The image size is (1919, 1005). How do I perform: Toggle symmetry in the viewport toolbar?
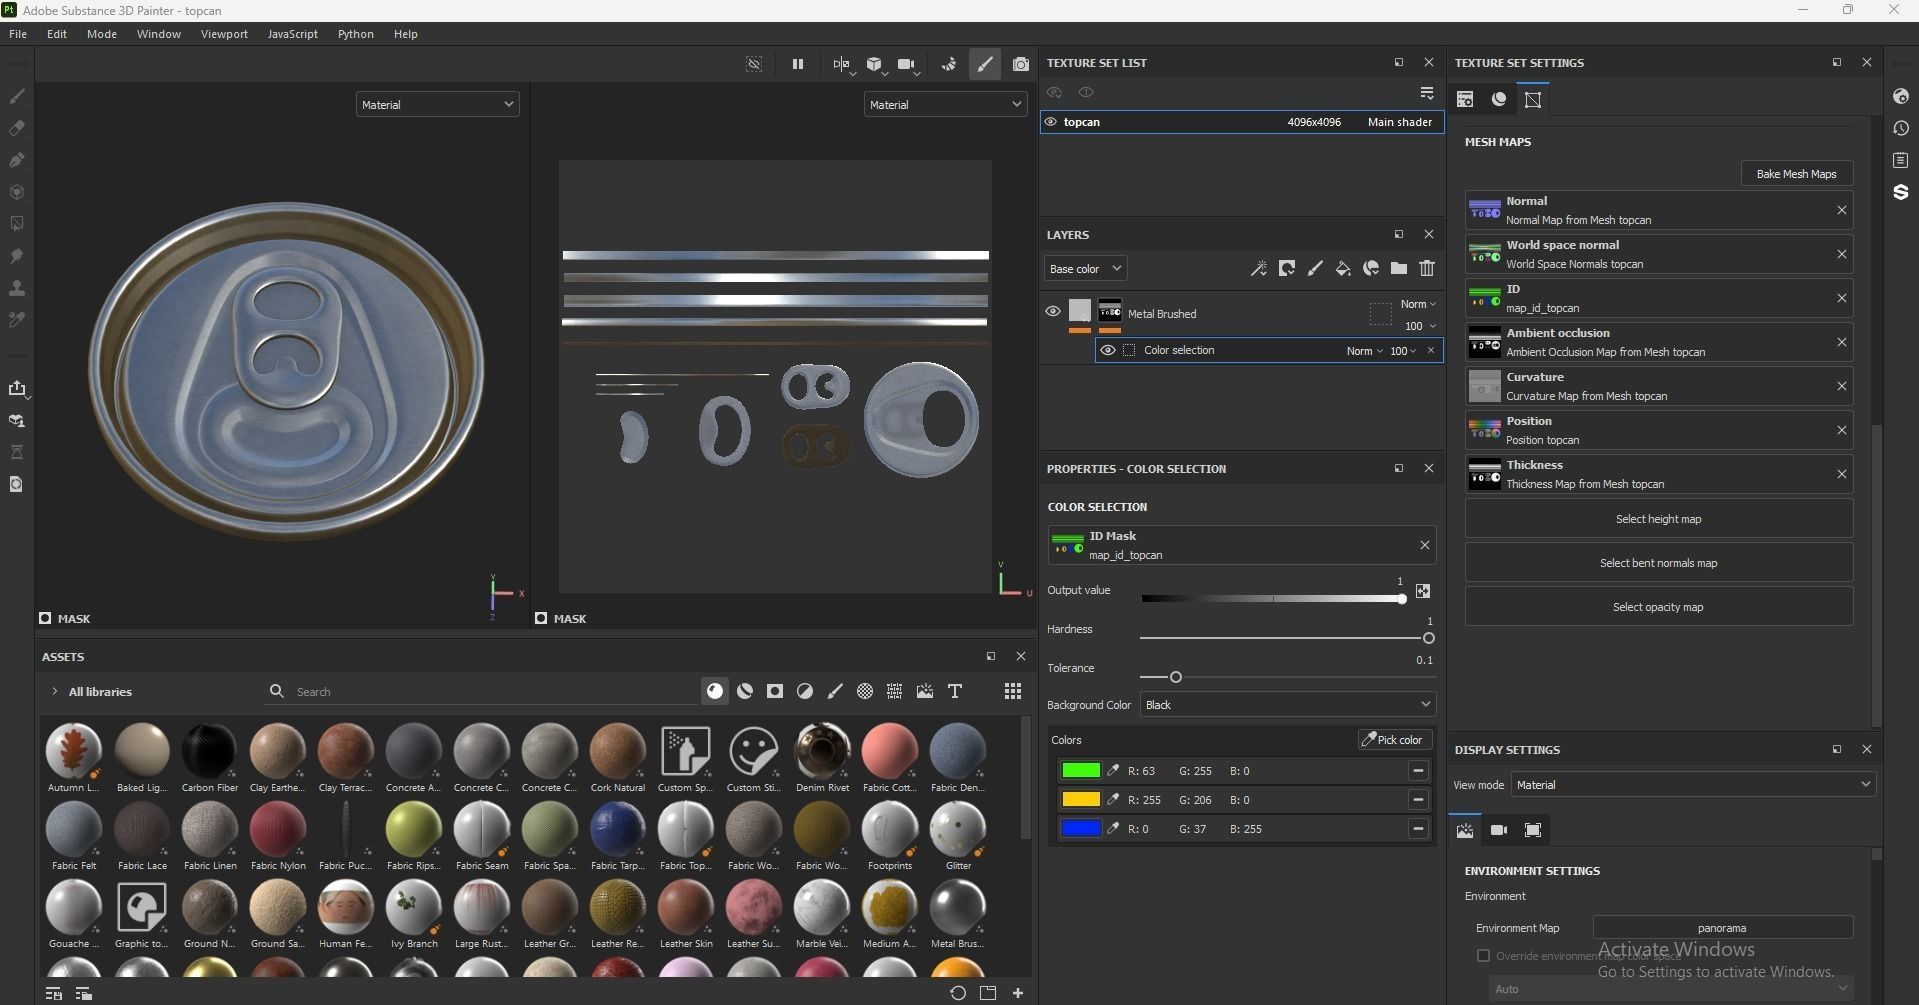tap(841, 64)
